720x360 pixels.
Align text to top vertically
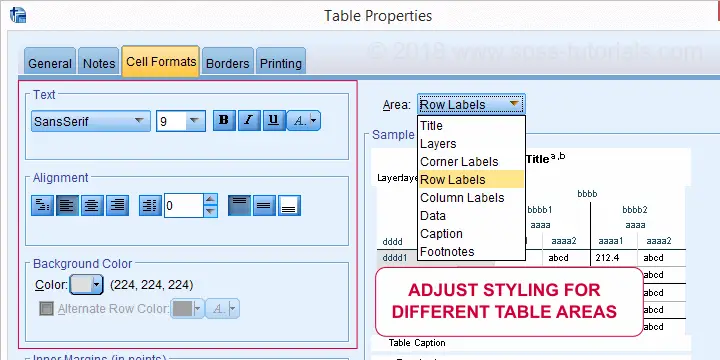click(x=239, y=205)
